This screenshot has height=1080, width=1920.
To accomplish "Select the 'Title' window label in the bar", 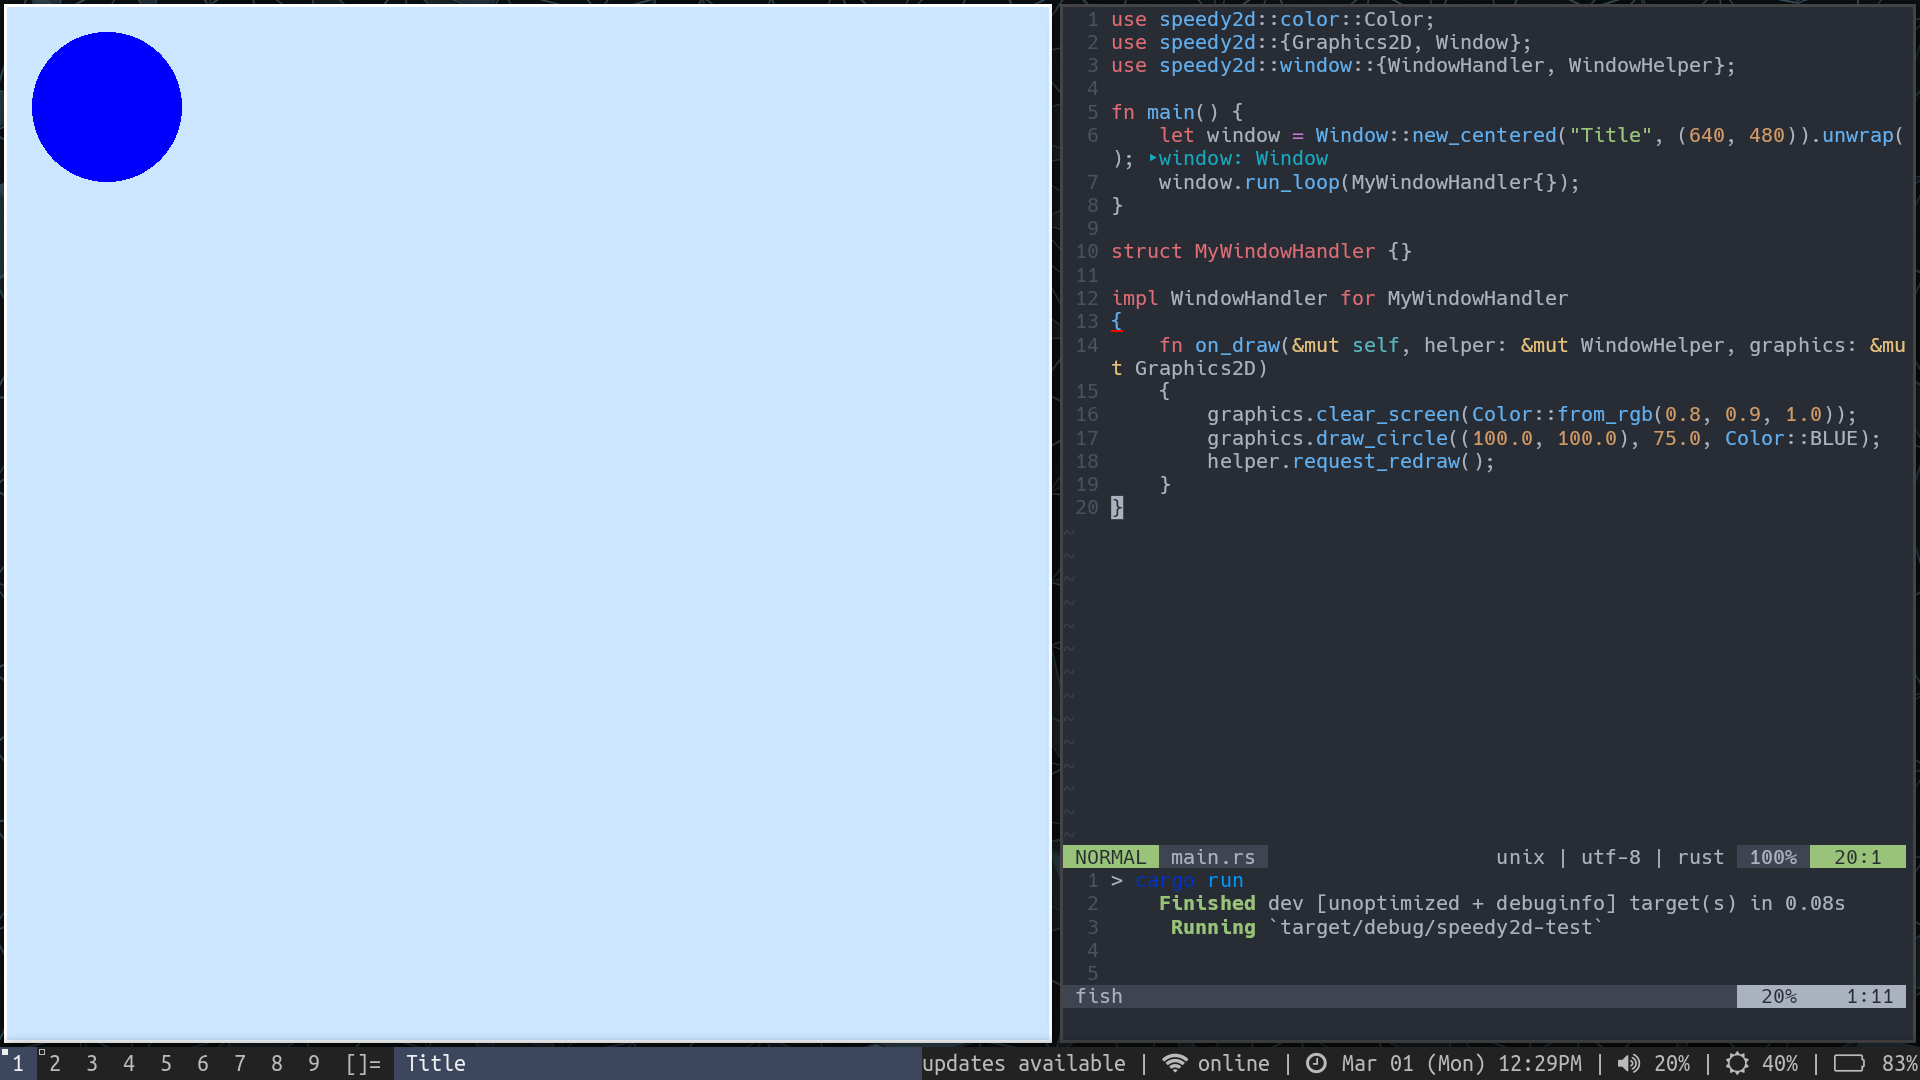I will [435, 1063].
